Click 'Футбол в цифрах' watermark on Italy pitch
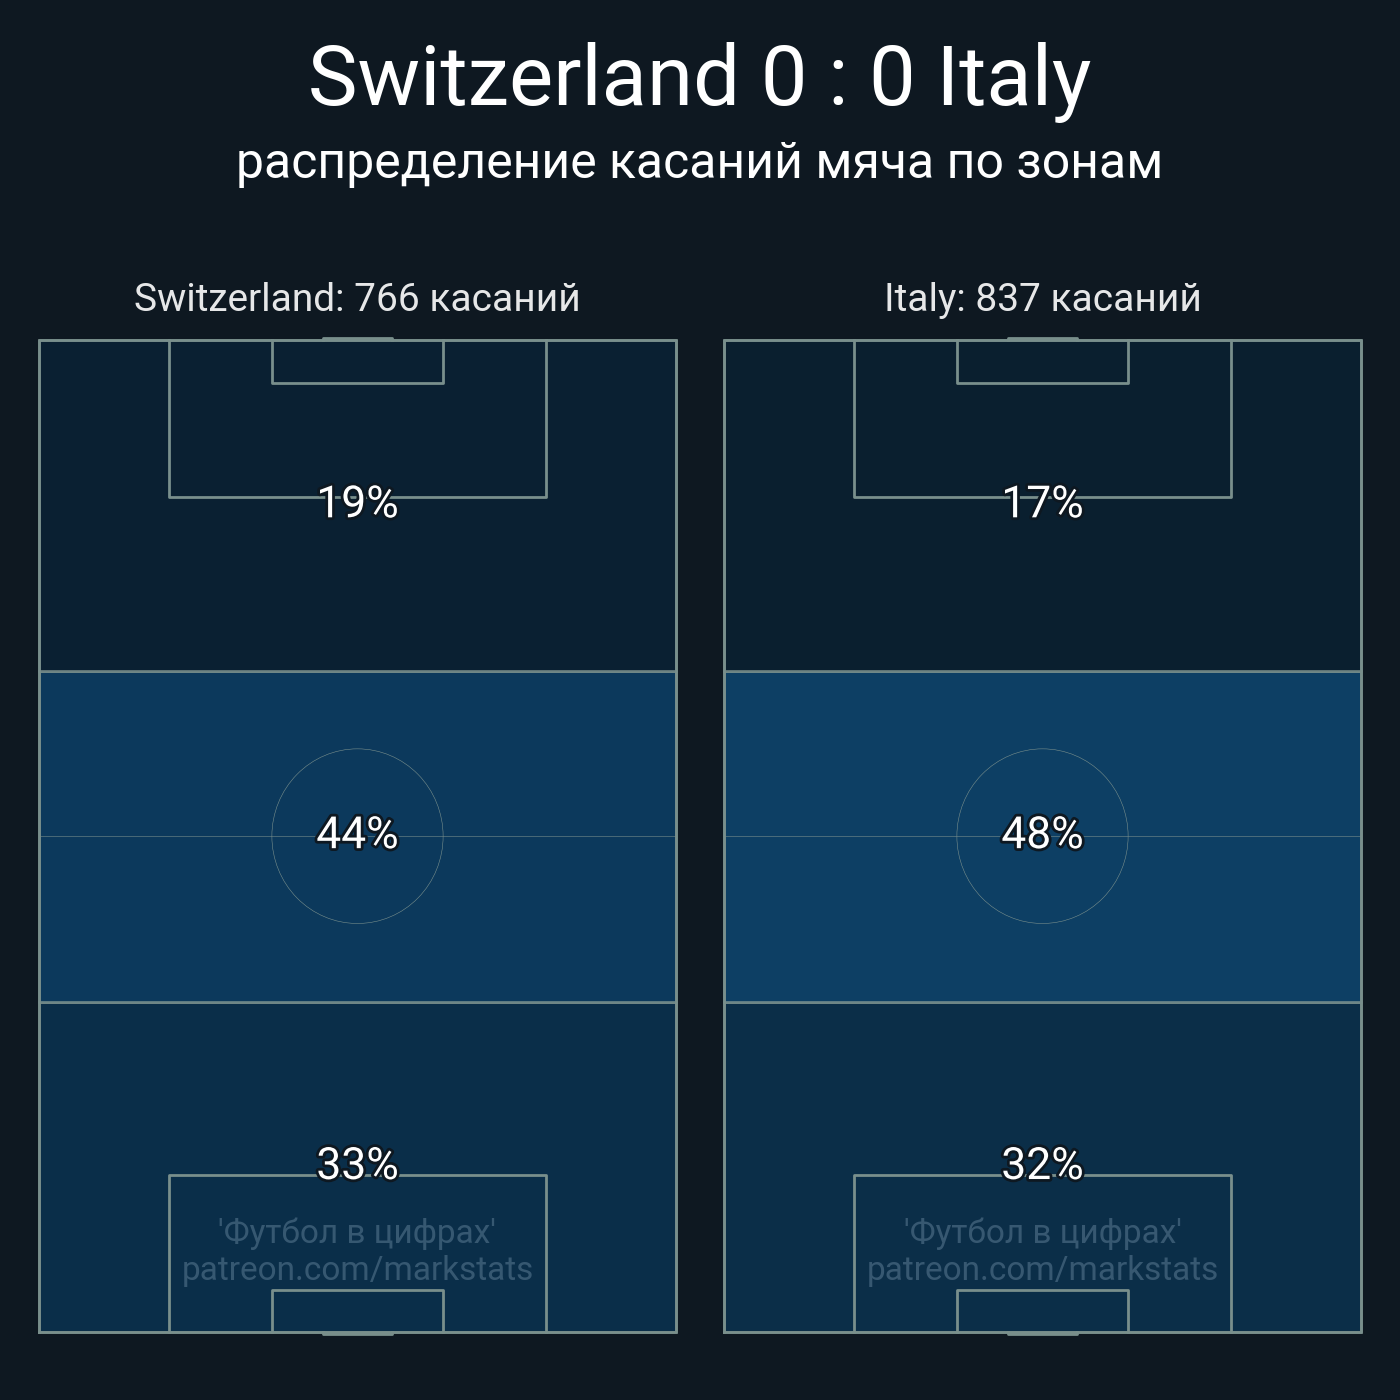This screenshot has height=1400, width=1400. tap(1042, 1231)
